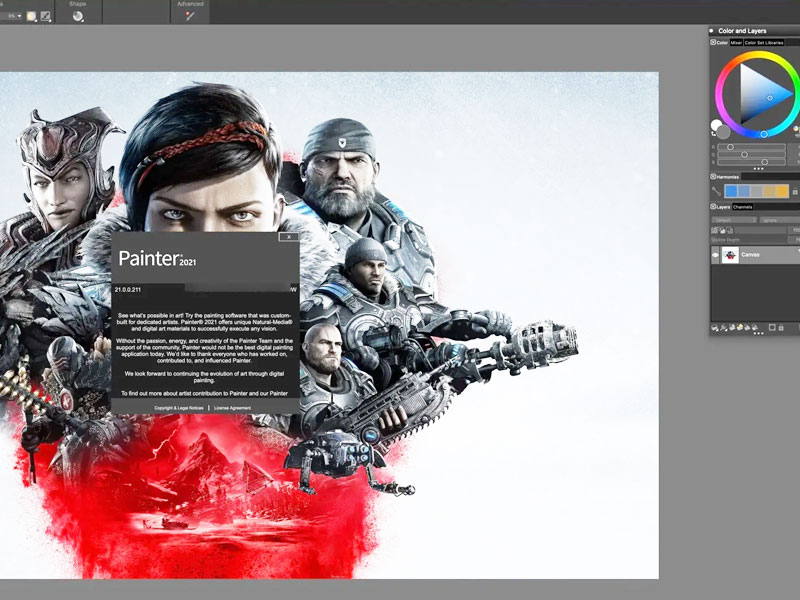The height and width of the screenshot is (600, 800).
Task: Click the small color wheel mode icon
Action: pyautogui.click(x=796, y=129)
